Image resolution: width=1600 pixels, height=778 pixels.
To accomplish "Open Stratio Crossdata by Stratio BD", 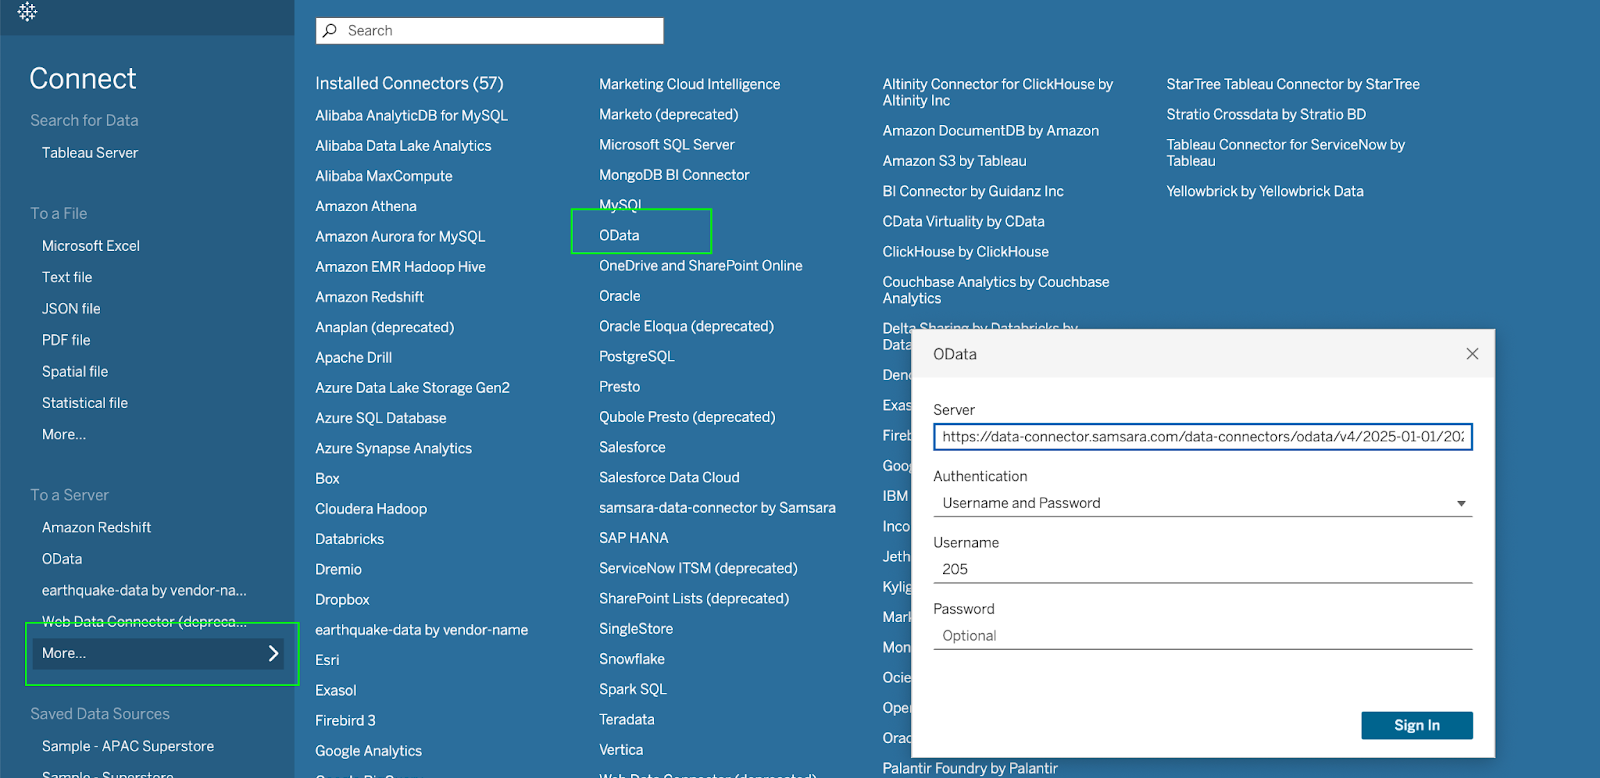I will [x=1265, y=115].
